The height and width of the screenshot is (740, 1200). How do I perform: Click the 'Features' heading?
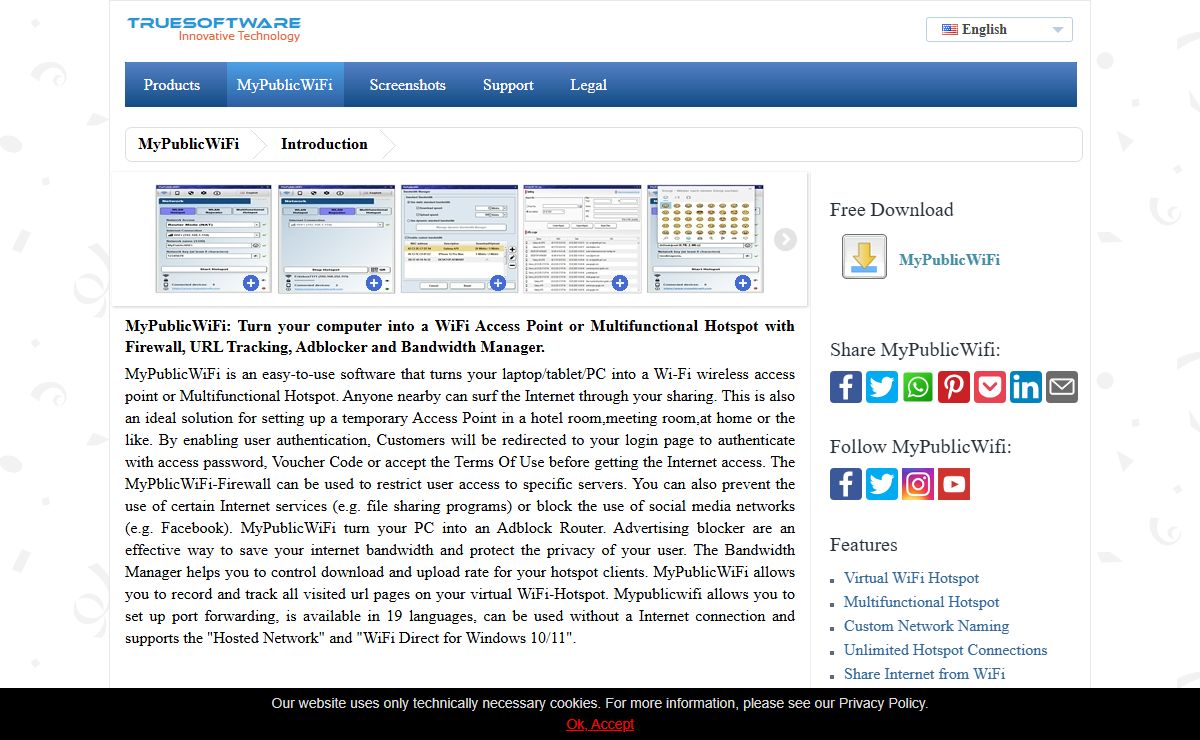pyautogui.click(x=863, y=545)
